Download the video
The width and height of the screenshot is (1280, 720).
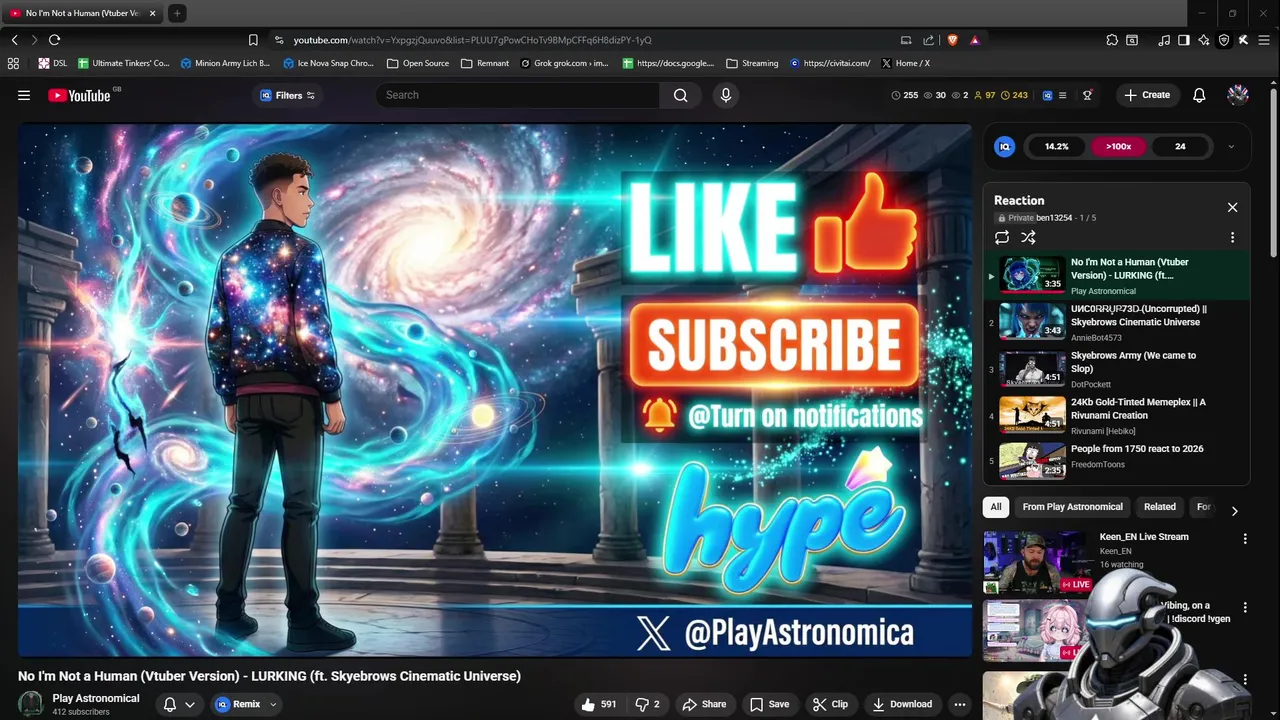(x=902, y=704)
